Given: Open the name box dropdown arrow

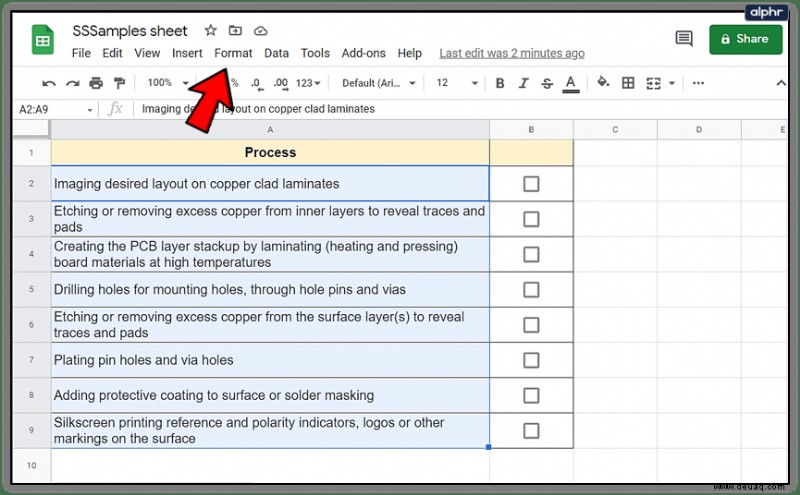Looking at the screenshot, I should [x=90, y=110].
